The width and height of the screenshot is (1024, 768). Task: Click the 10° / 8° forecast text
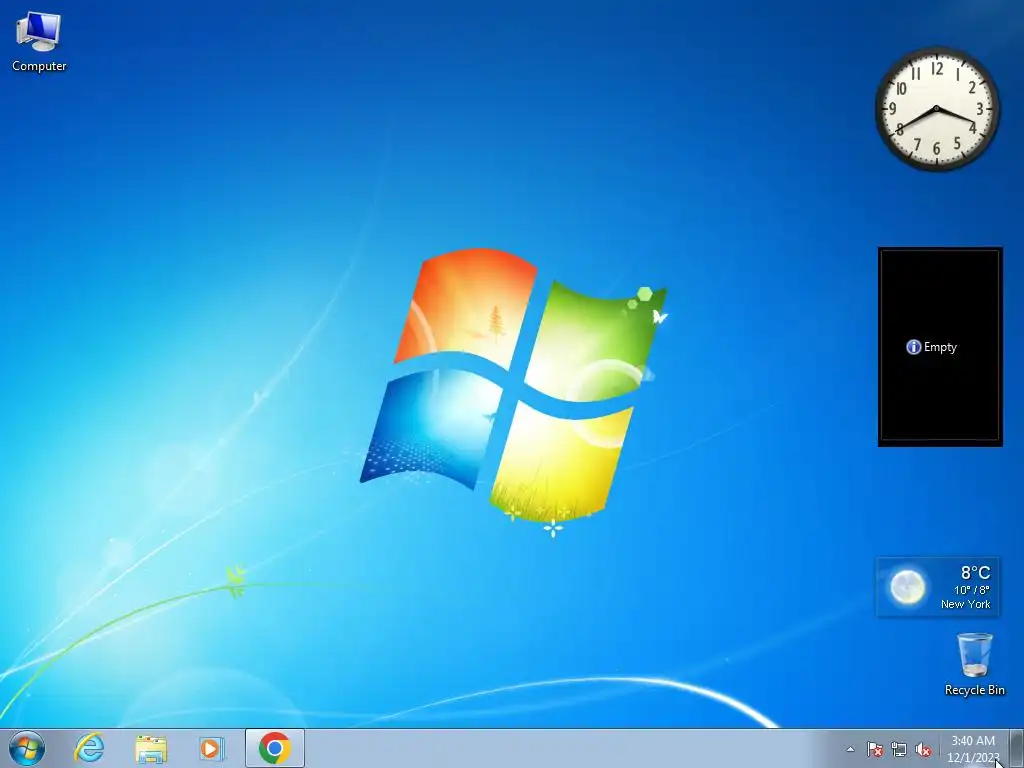click(972, 590)
